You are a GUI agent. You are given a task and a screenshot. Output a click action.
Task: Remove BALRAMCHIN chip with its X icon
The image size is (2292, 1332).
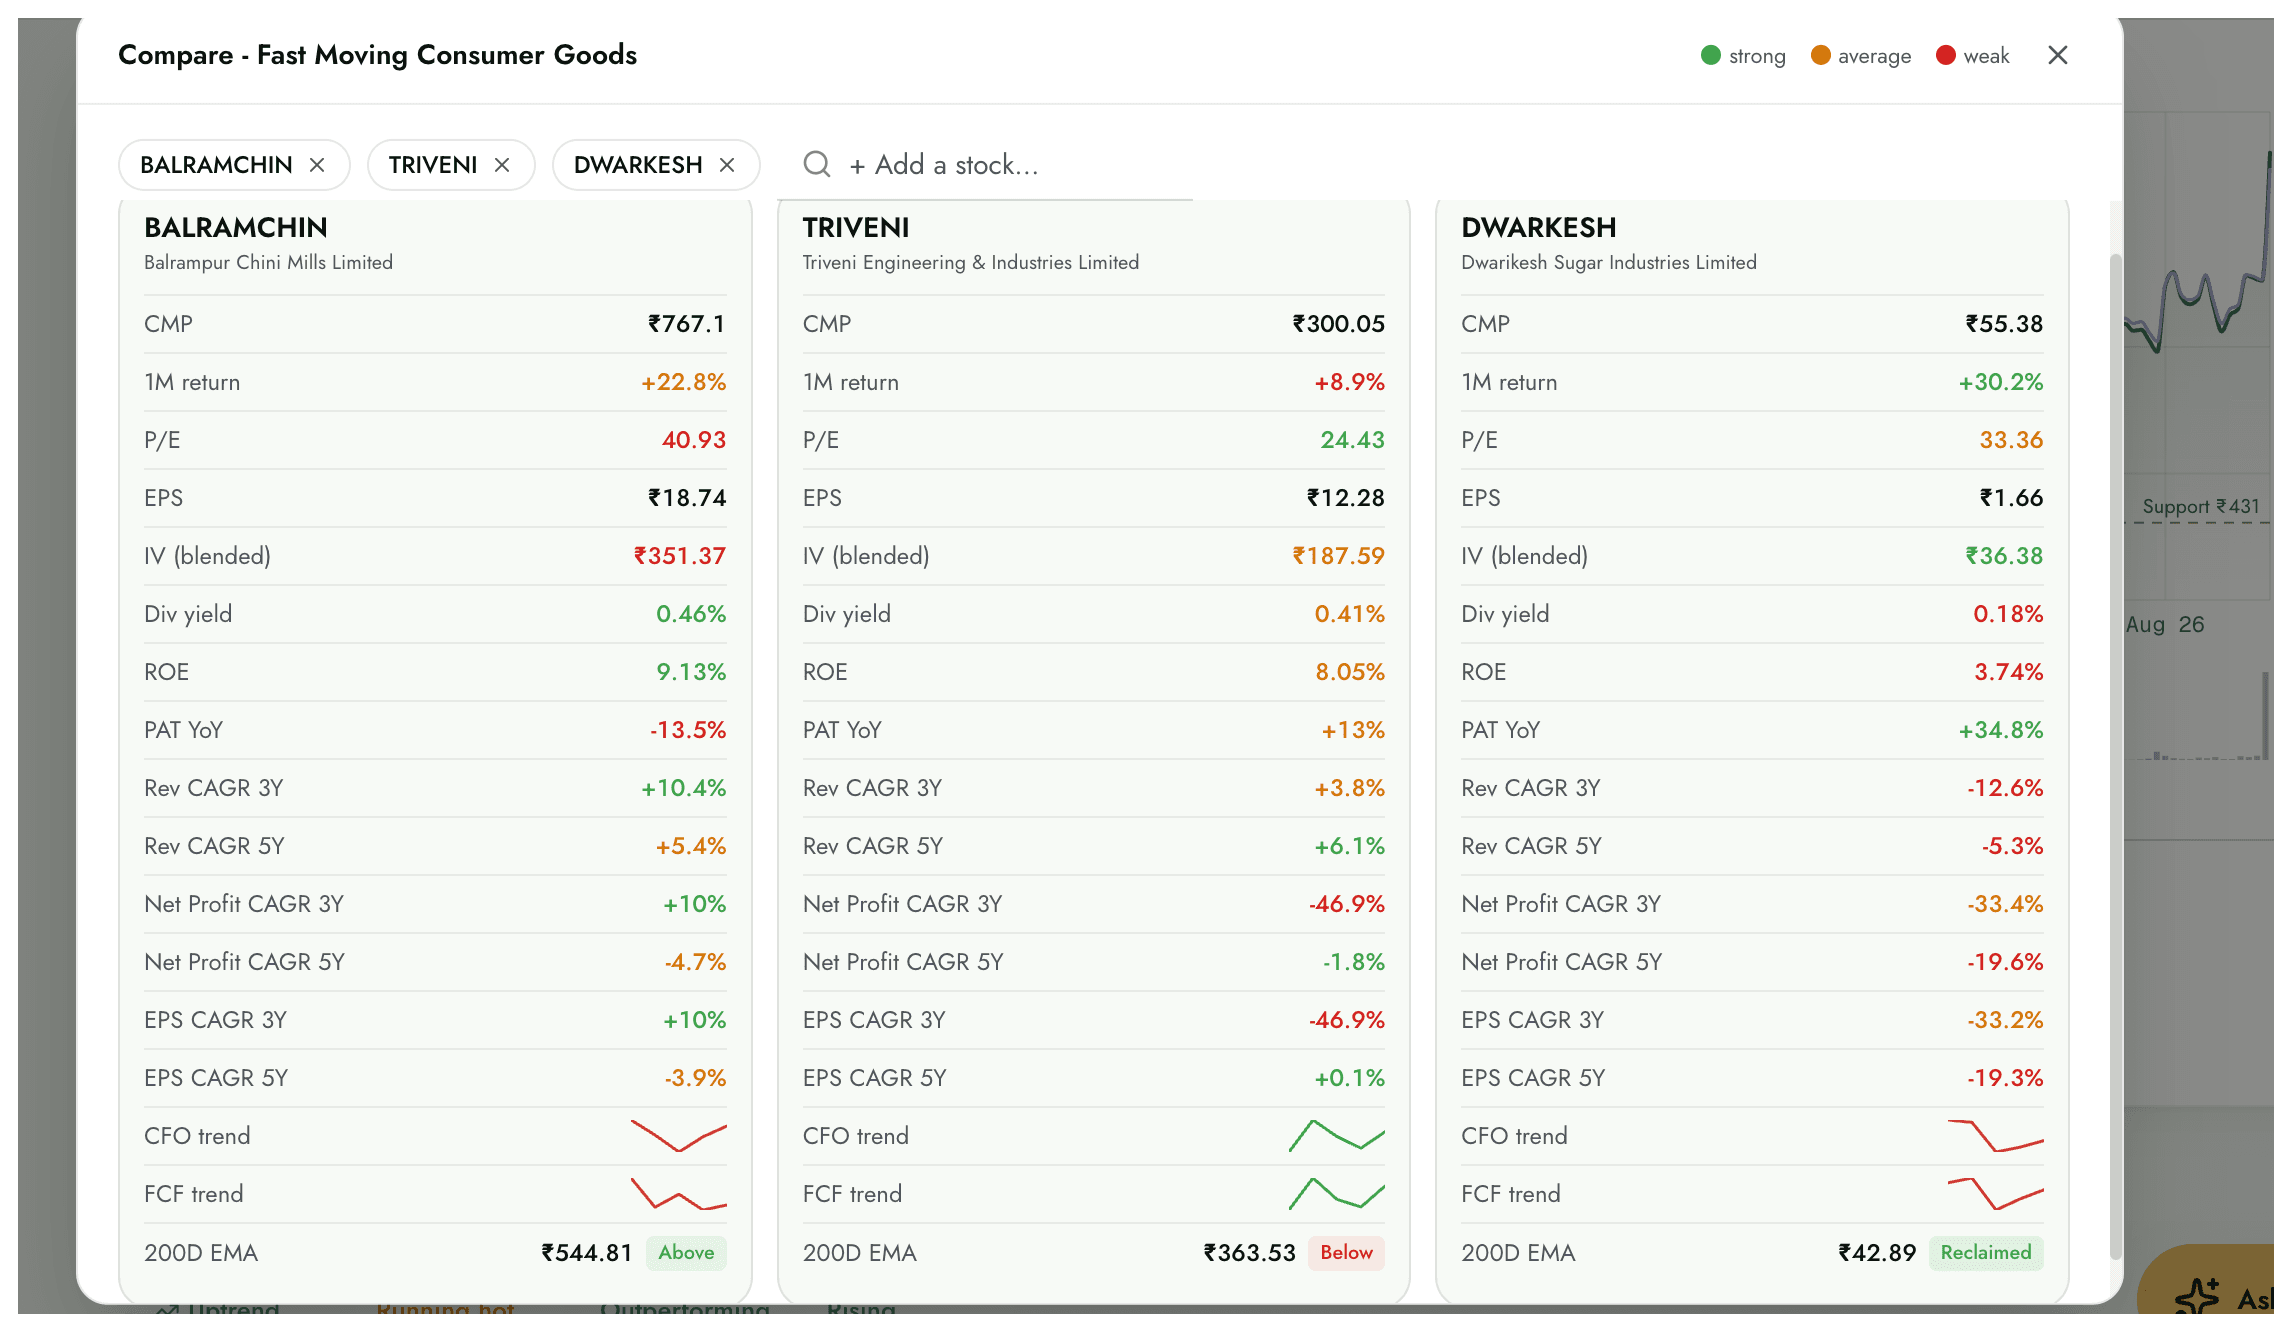point(317,165)
